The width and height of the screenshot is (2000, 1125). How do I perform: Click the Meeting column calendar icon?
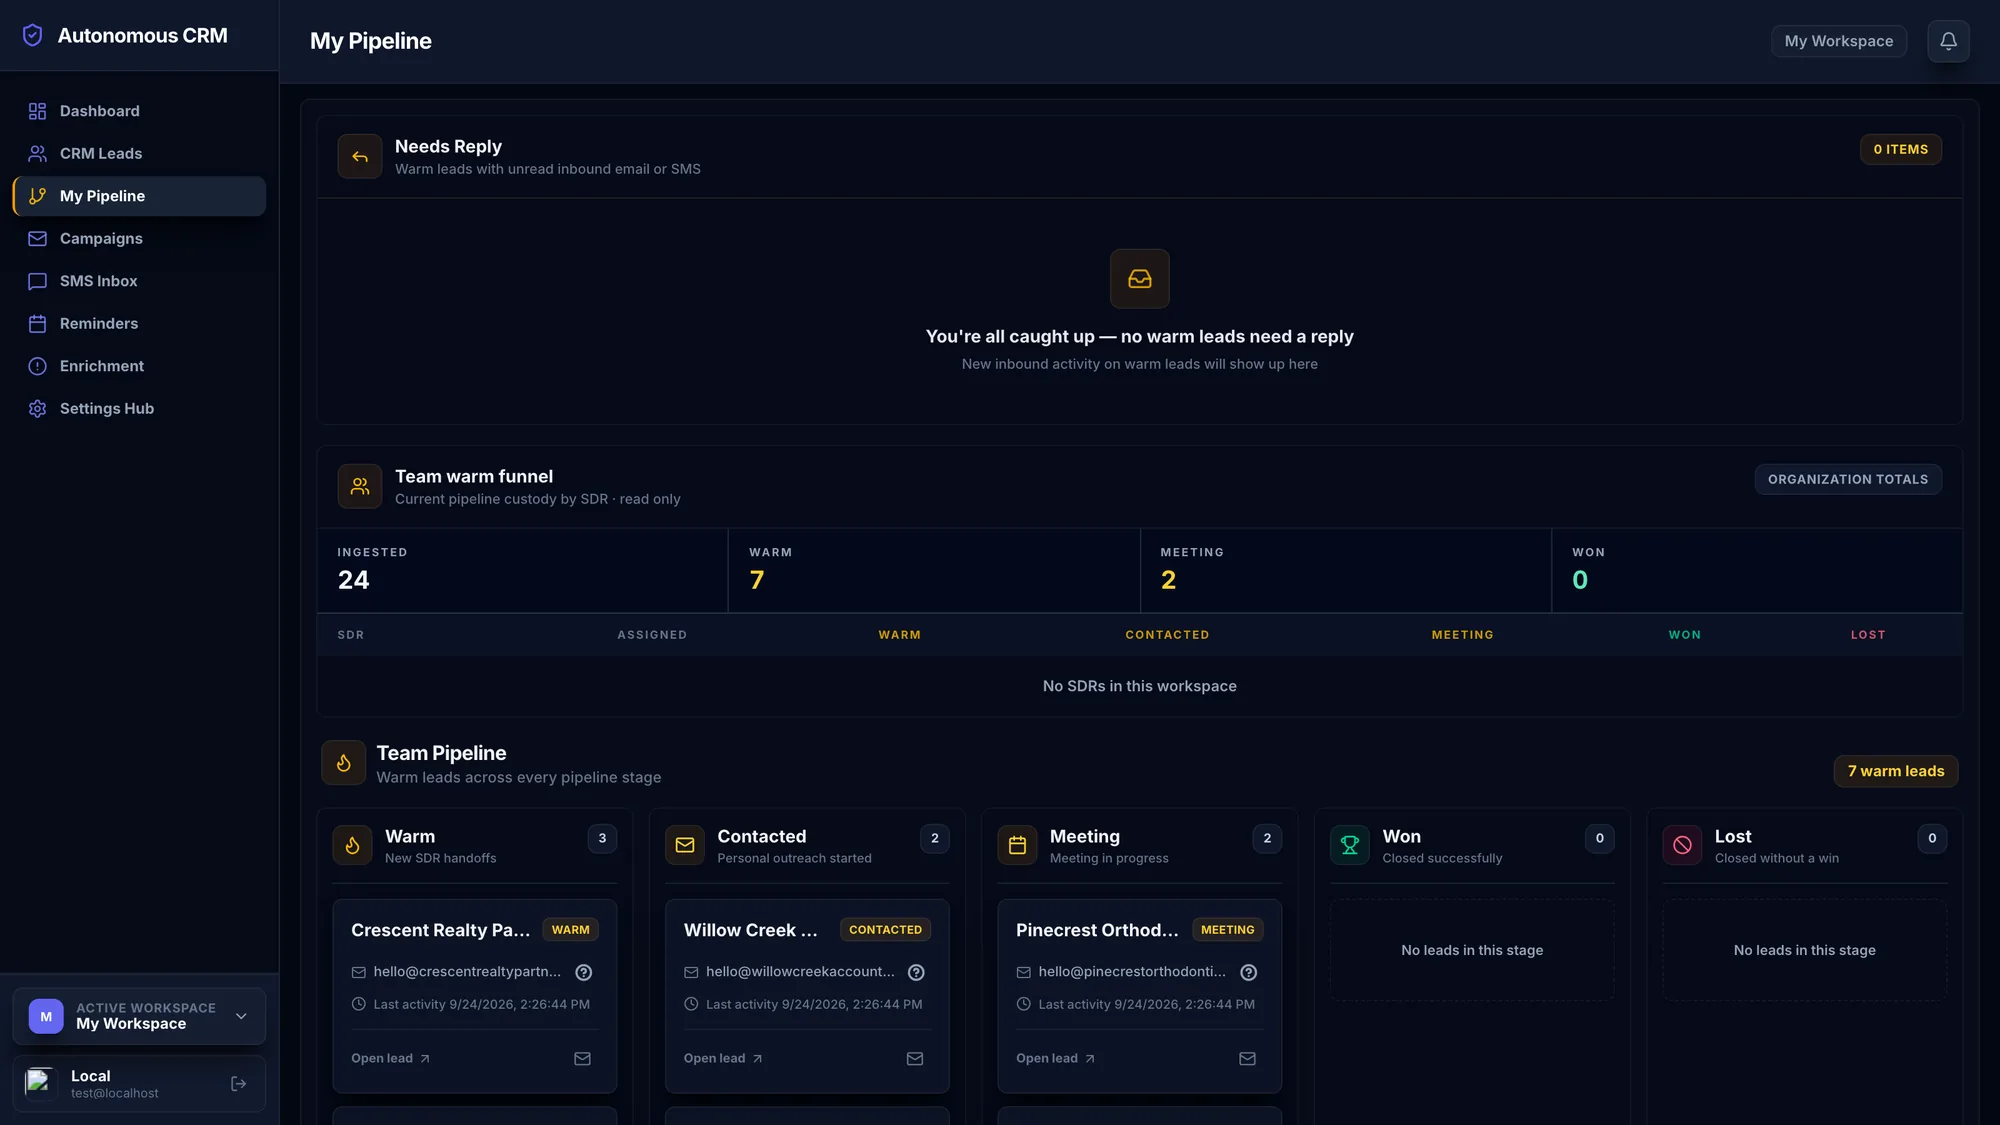click(1017, 845)
